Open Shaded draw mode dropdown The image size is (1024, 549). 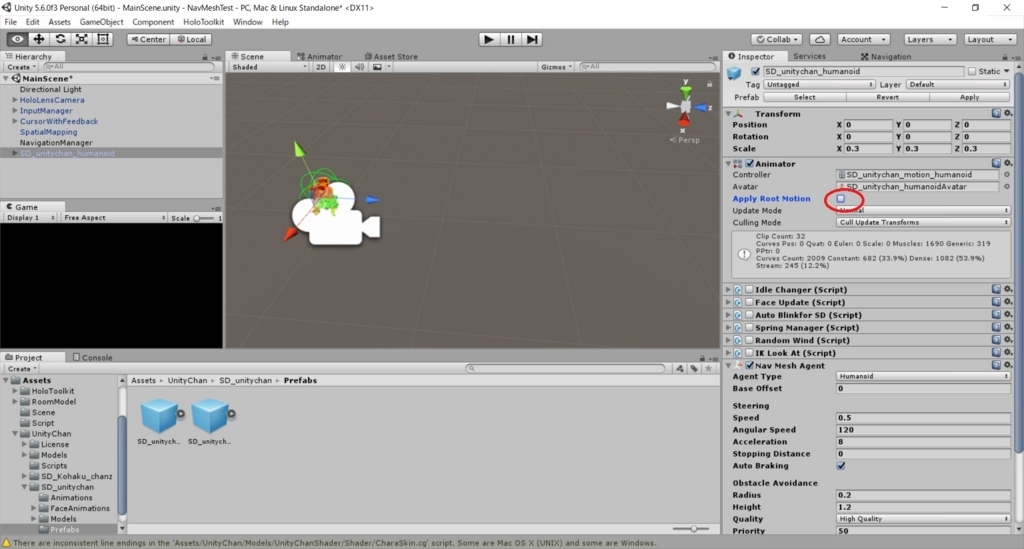pyautogui.click(x=268, y=67)
